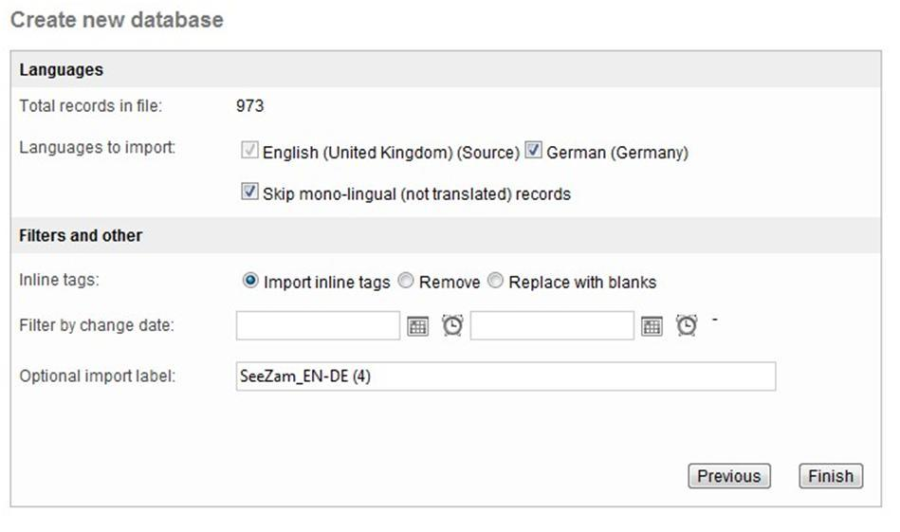Focus the Optional import label text box

(505, 377)
